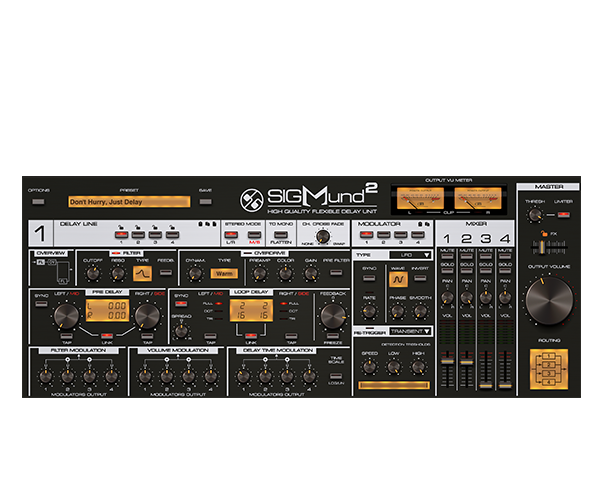Select modulator 1 button
The height and width of the screenshot is (493, 600).
coord(366,235)
